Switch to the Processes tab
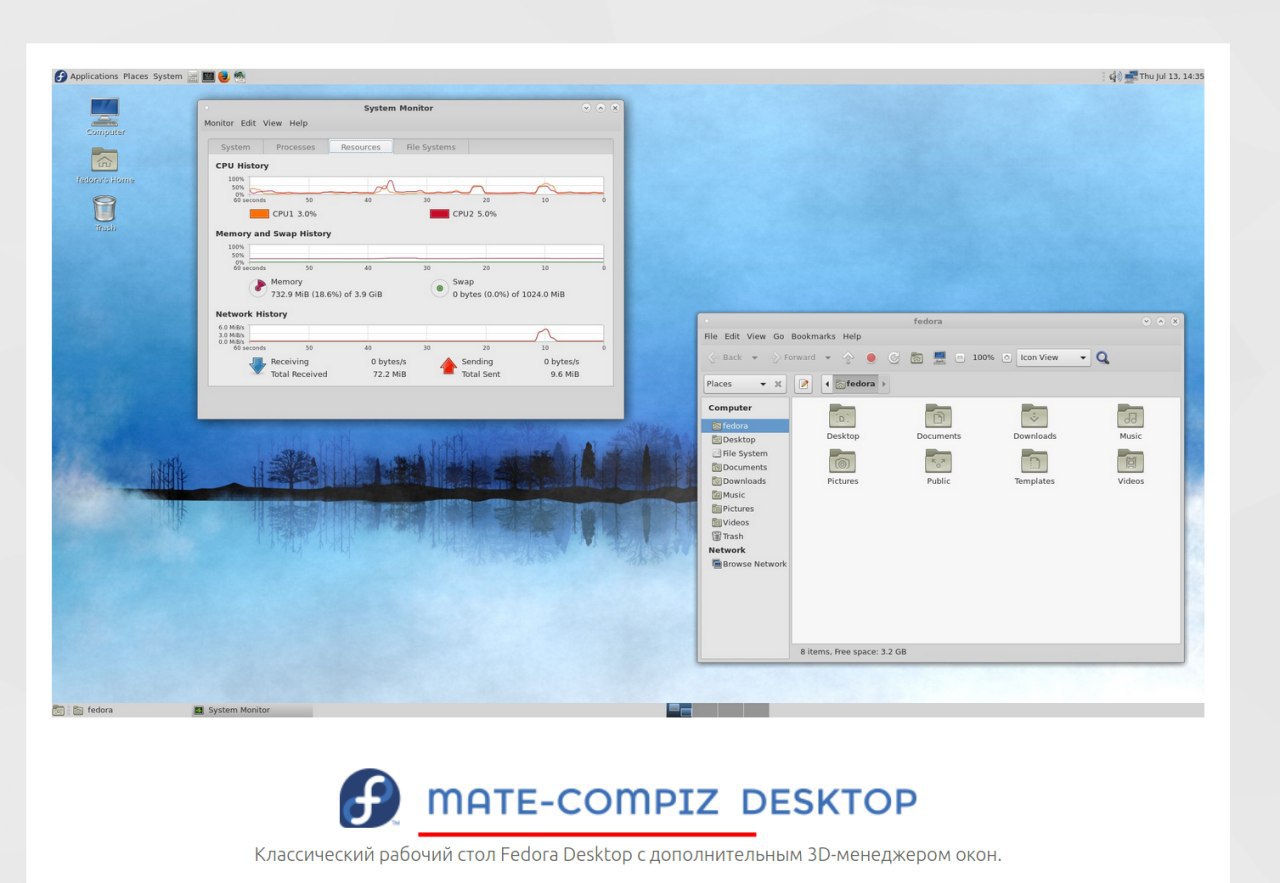This screenshot has width=1280, height=883. (x=295, y=147)
